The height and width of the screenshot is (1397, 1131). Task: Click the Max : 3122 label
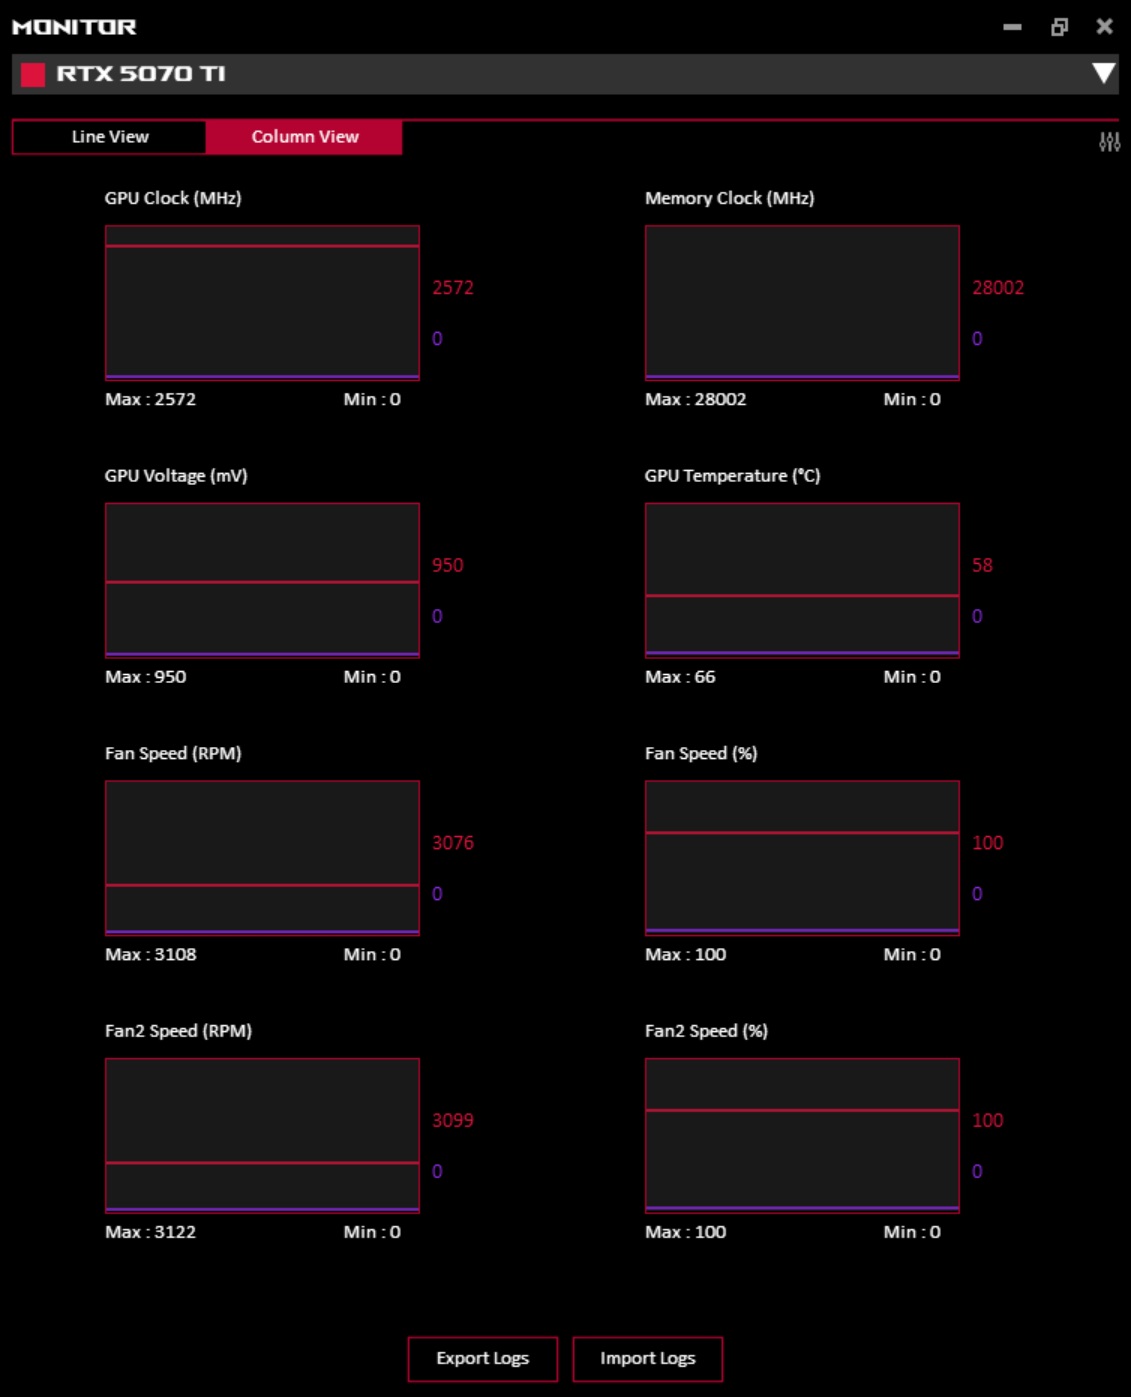(x=150, y=1232)
